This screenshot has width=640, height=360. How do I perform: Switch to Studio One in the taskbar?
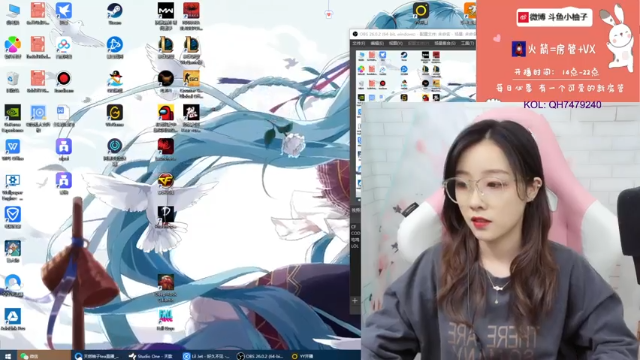[x=152, y=356]
